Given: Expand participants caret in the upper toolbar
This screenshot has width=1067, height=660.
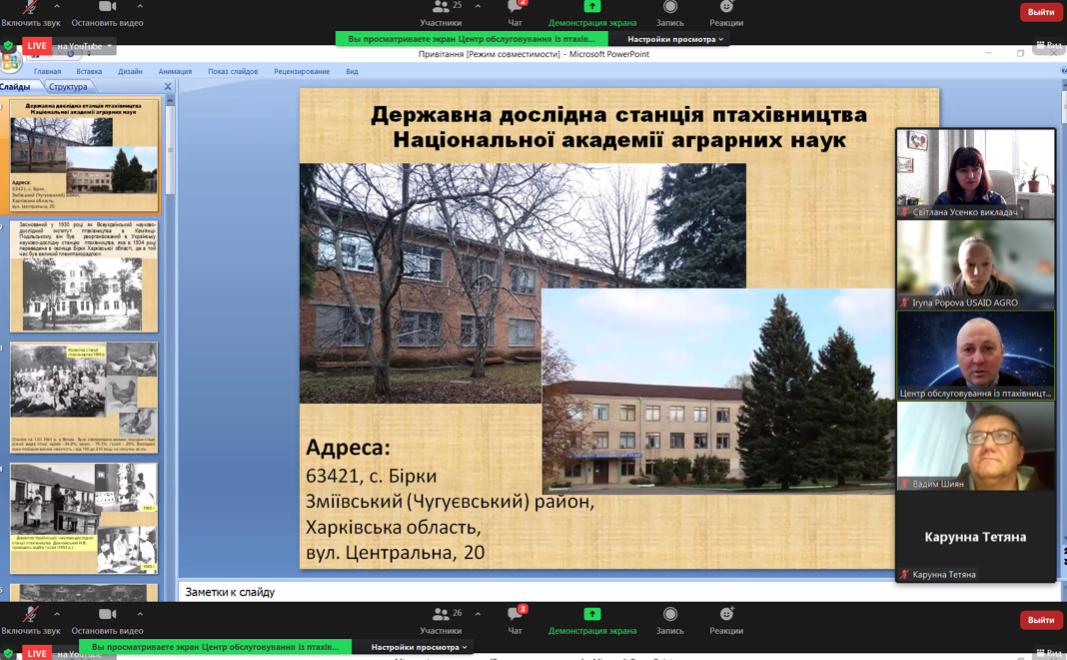Looking at the screenshot, I should point(478,6).
